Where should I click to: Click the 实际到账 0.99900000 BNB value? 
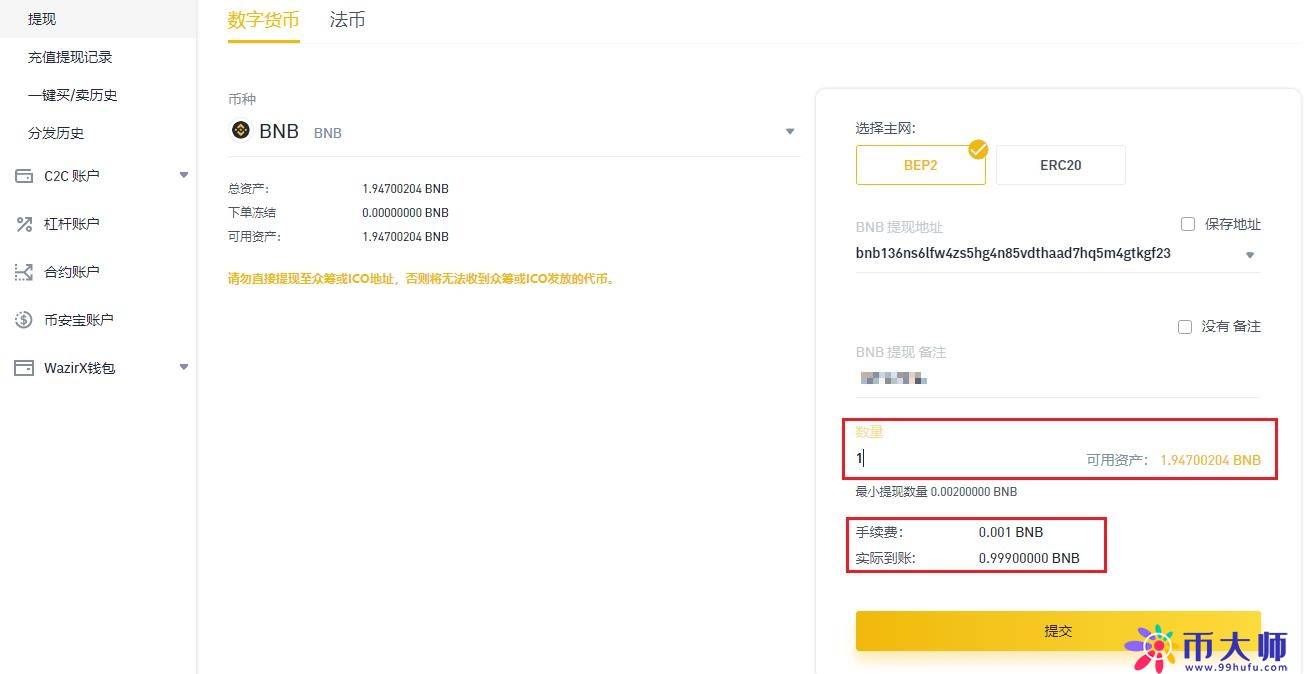[1029, 558]
